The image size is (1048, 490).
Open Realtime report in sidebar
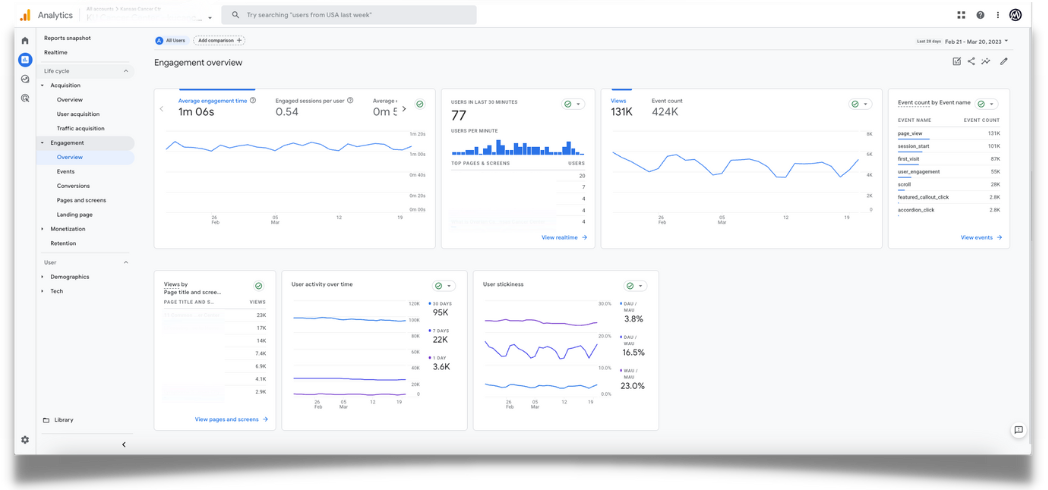pyautogui.click(x=56, y=52)
